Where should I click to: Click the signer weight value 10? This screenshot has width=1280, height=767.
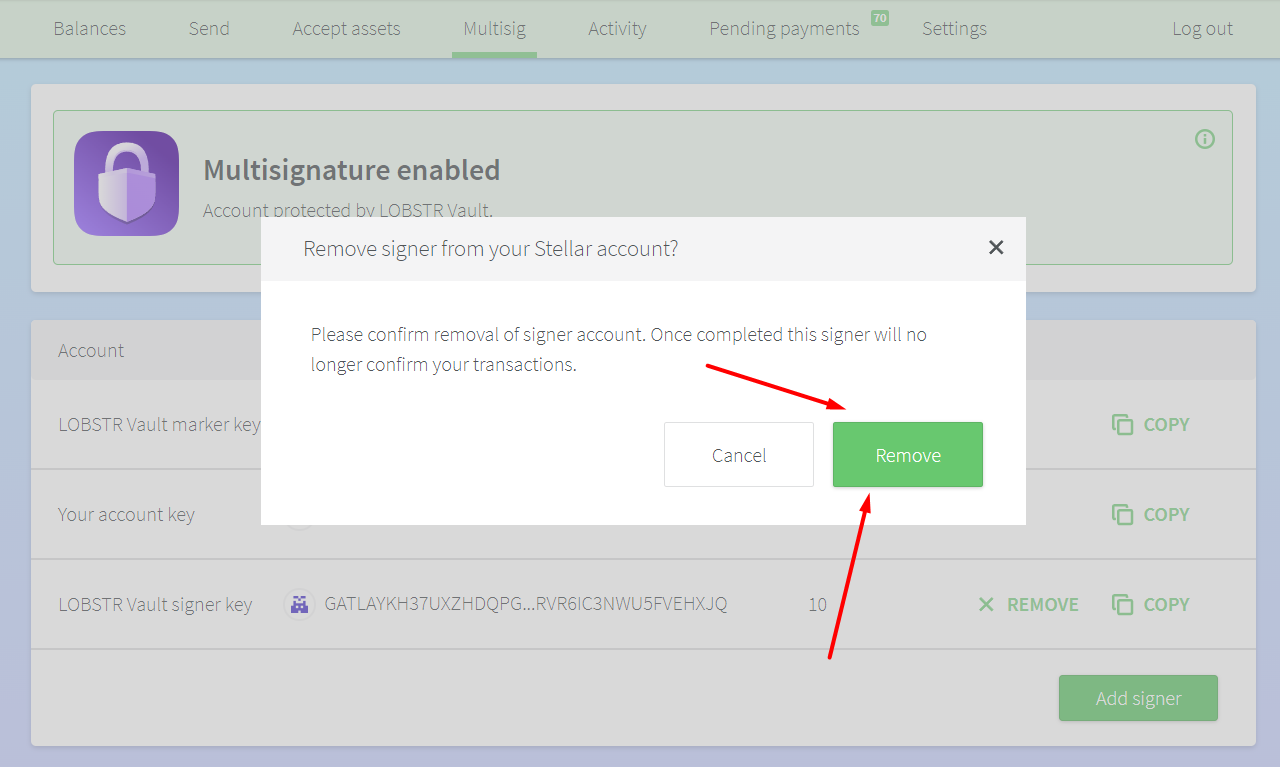click(817, 604)
